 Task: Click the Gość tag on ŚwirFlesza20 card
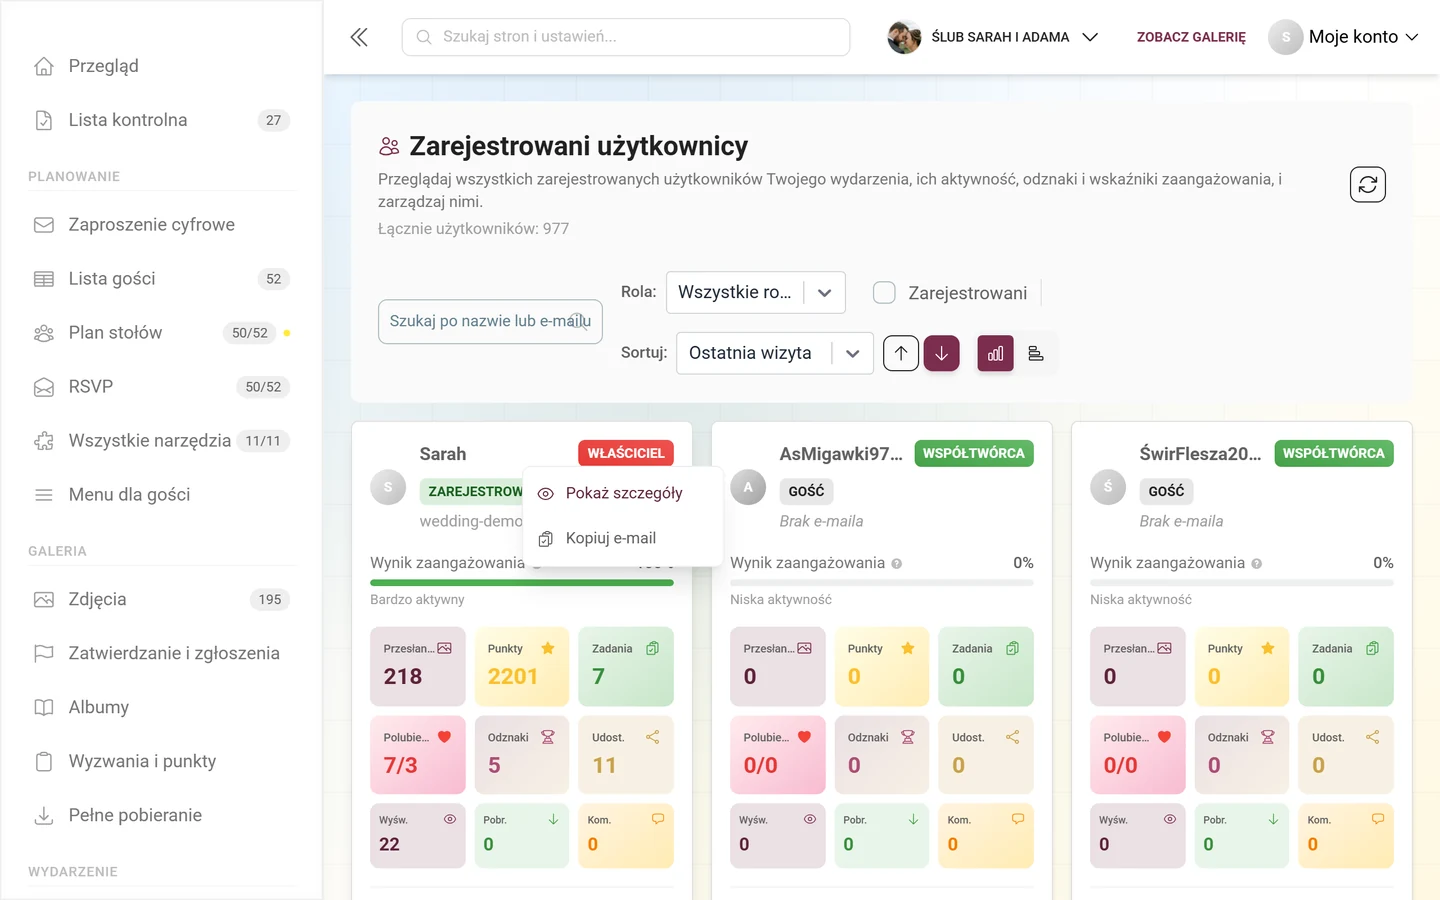1166,491
